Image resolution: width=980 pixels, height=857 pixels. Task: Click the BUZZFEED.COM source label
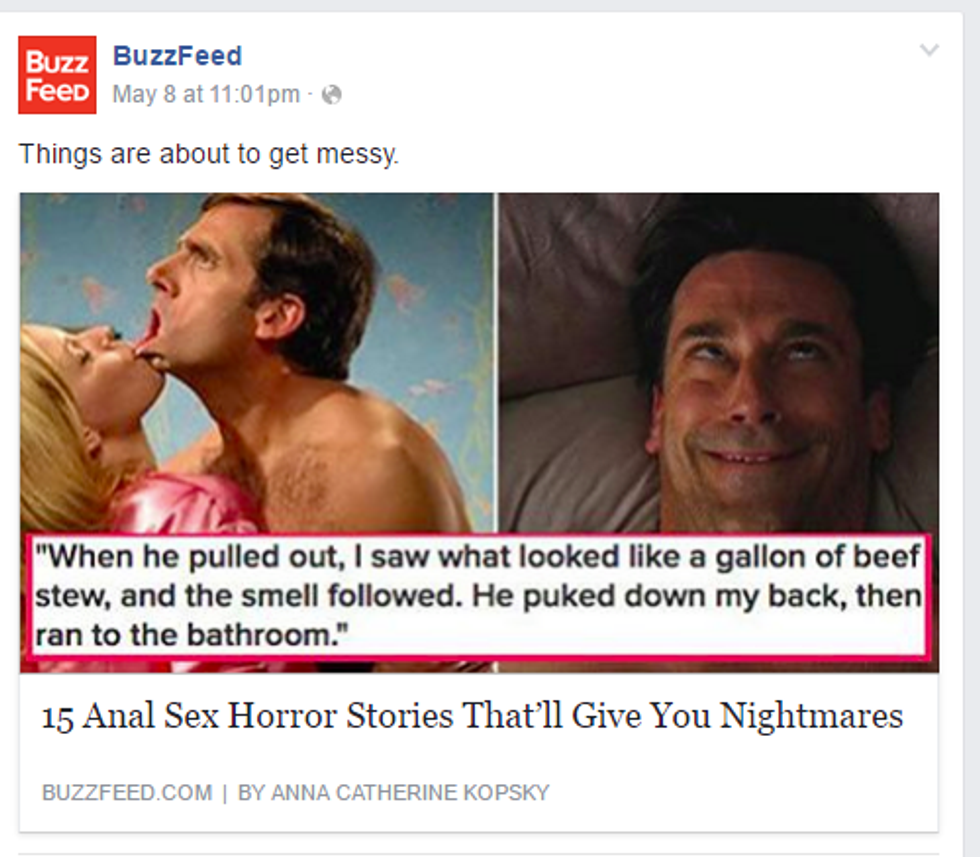(127, 793)
